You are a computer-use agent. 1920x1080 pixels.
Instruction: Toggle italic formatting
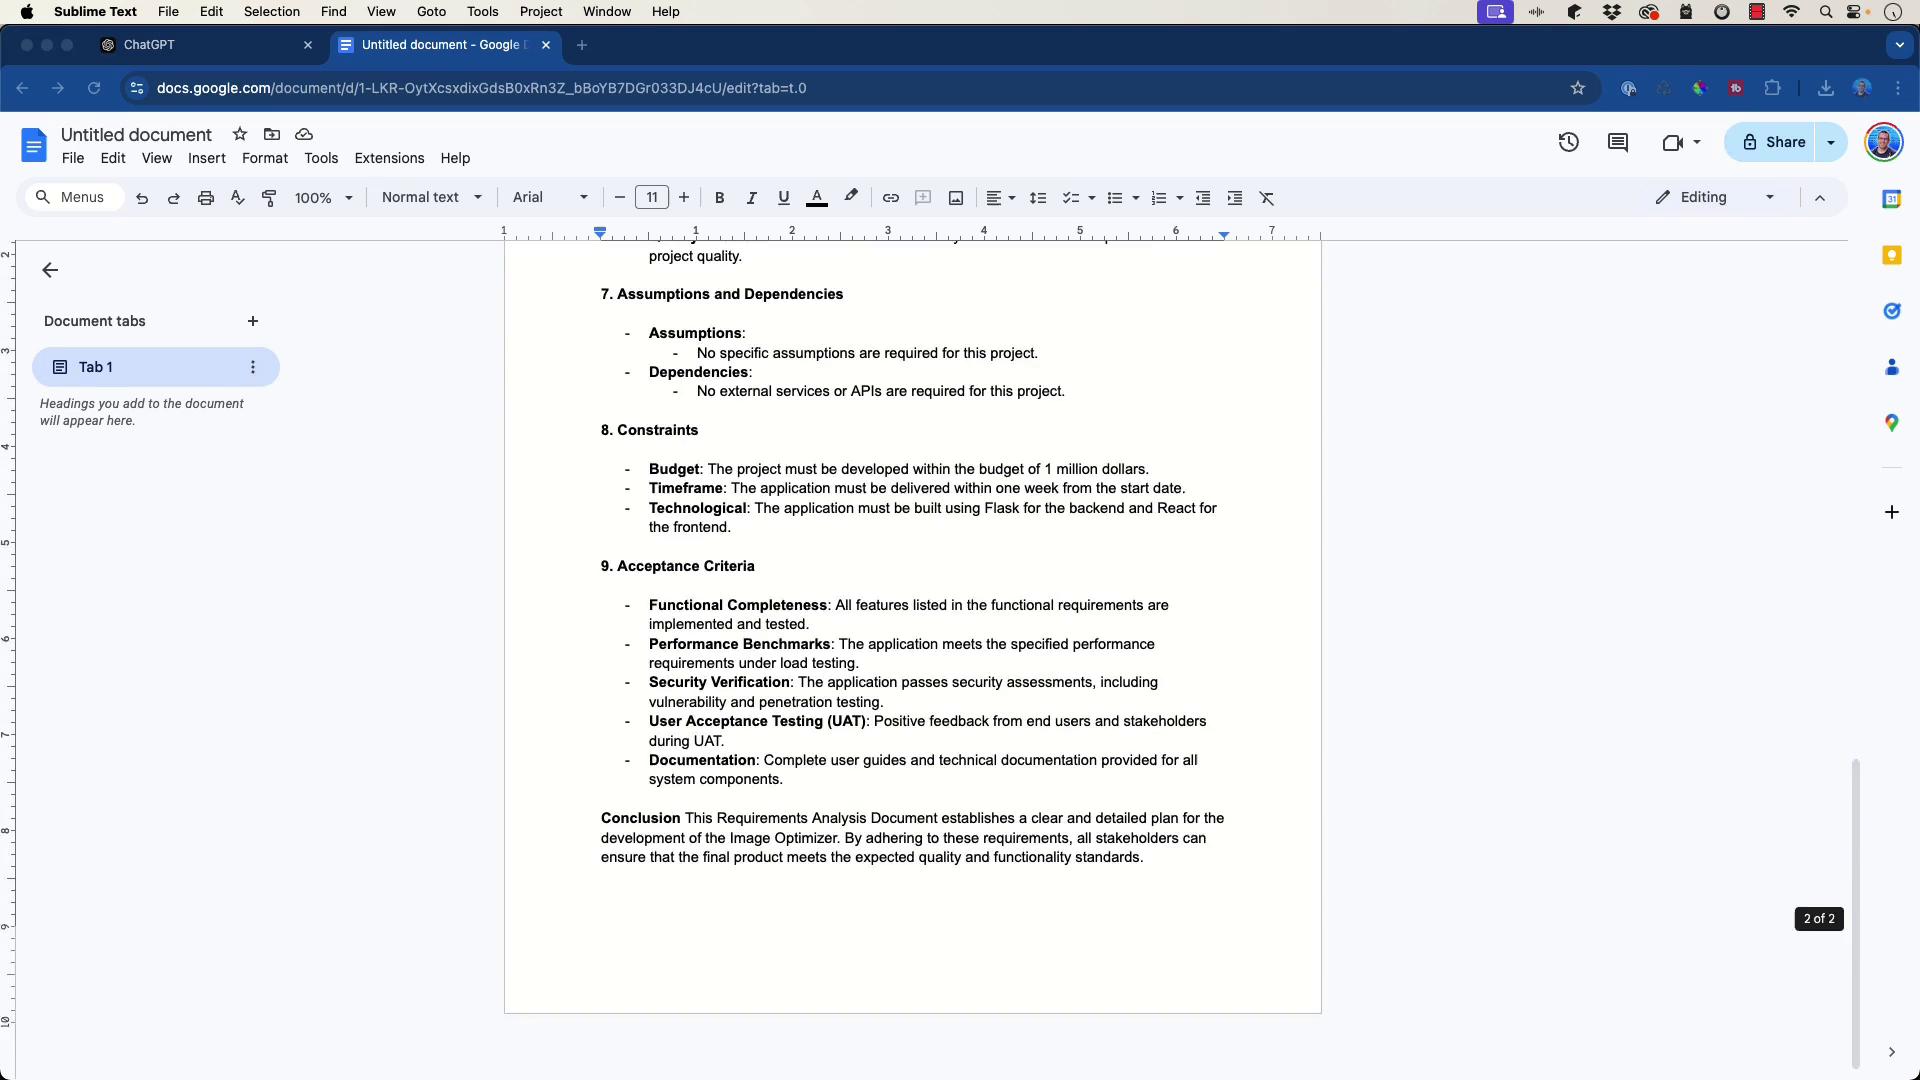pos(751,198)
